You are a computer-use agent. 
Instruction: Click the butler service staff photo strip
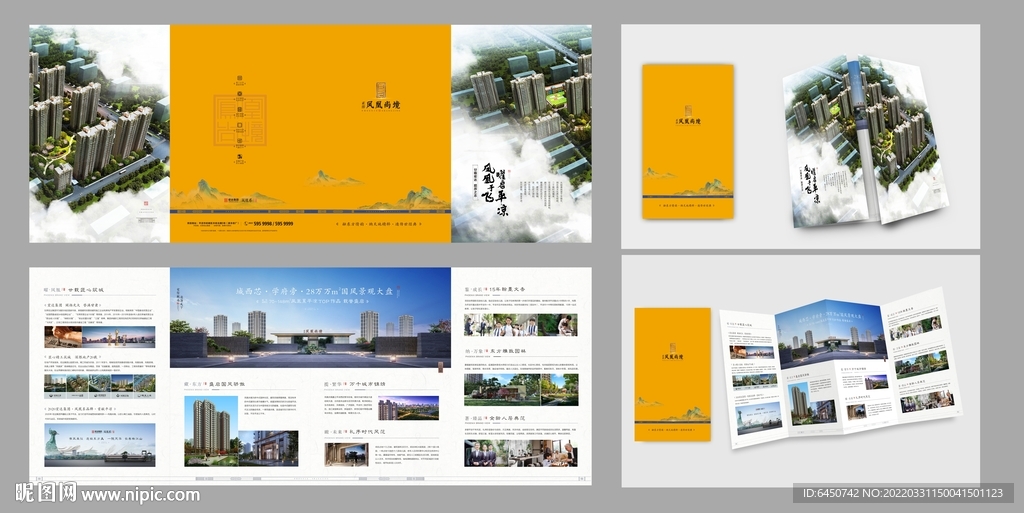520,453
